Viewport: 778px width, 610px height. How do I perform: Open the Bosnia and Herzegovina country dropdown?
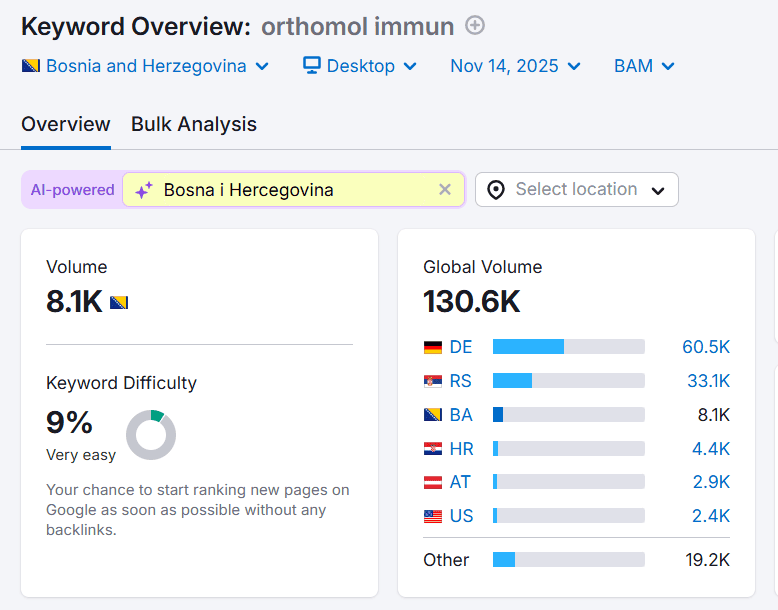145,66
